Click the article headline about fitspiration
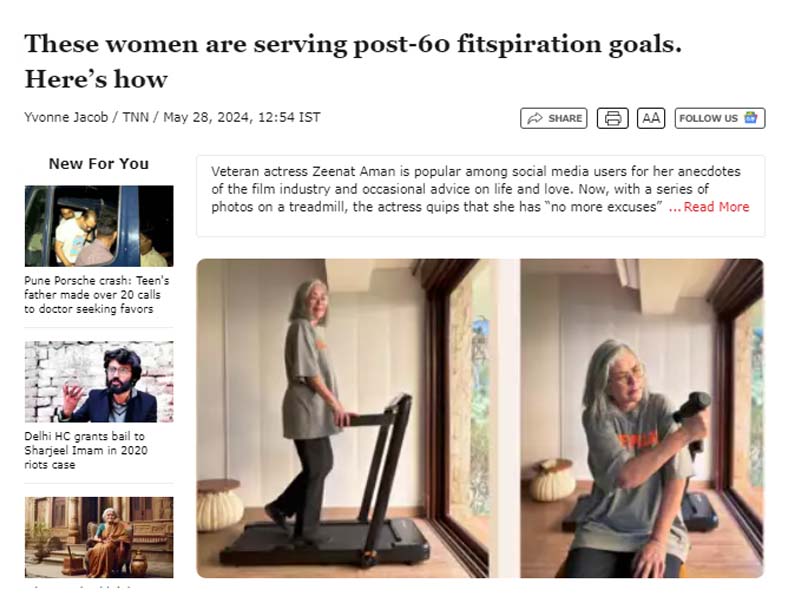The height and width of the screenshot is (600, 800). point(353,61)
